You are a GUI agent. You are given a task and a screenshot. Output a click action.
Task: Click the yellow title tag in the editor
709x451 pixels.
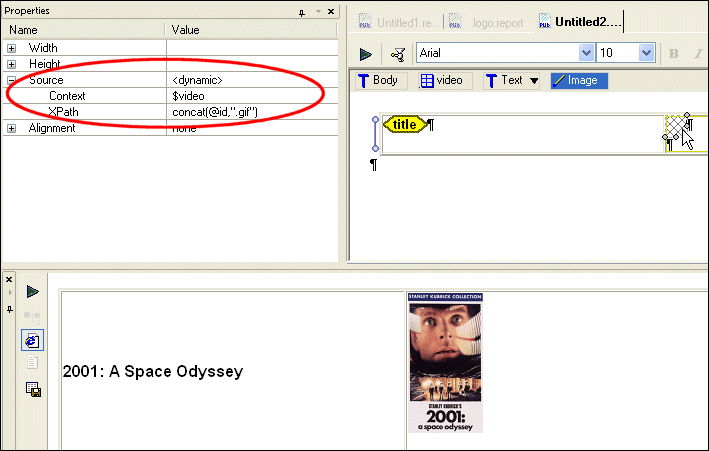point(404,124)
